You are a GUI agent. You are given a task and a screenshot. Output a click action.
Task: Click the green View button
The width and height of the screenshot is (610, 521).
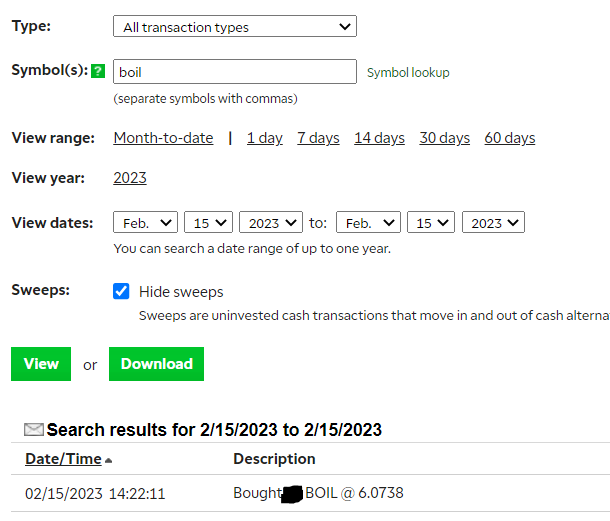pyautogui.click(x=41, y=364)
